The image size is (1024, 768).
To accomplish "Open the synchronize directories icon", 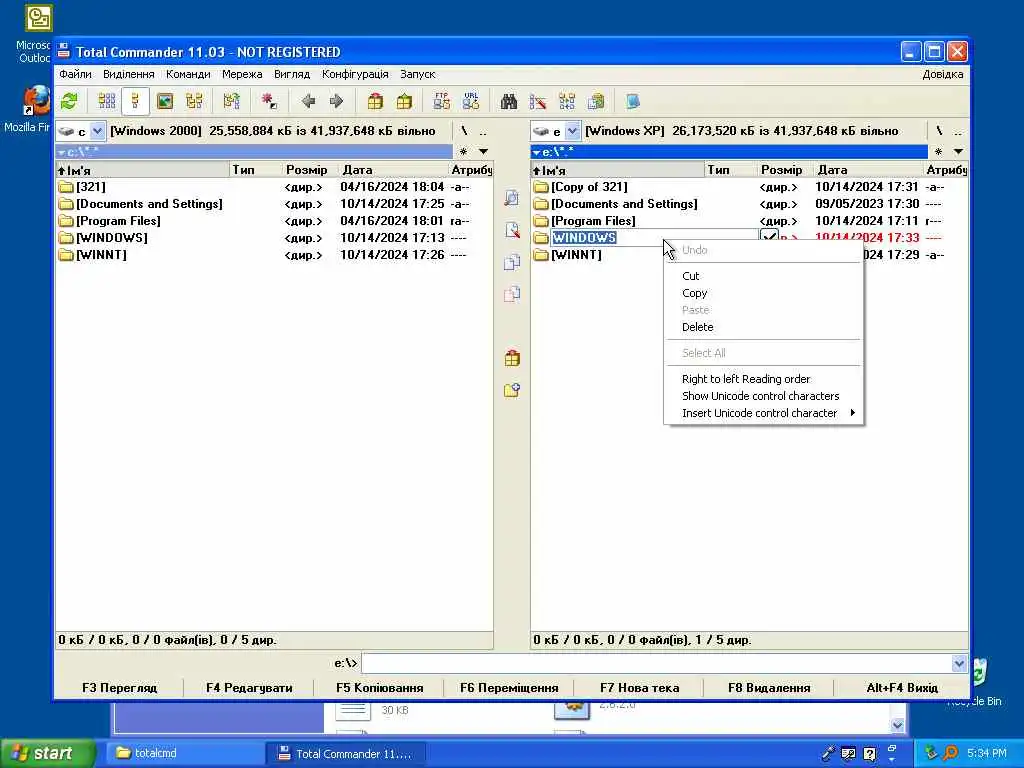I will pos(567,101).
